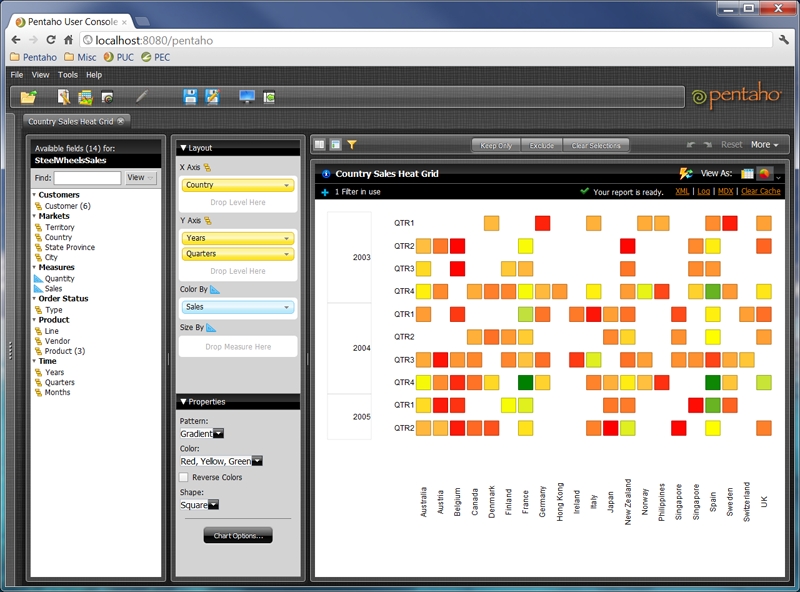
Task: Click the wrench settings icon in browser
Action: pos(784,40)
